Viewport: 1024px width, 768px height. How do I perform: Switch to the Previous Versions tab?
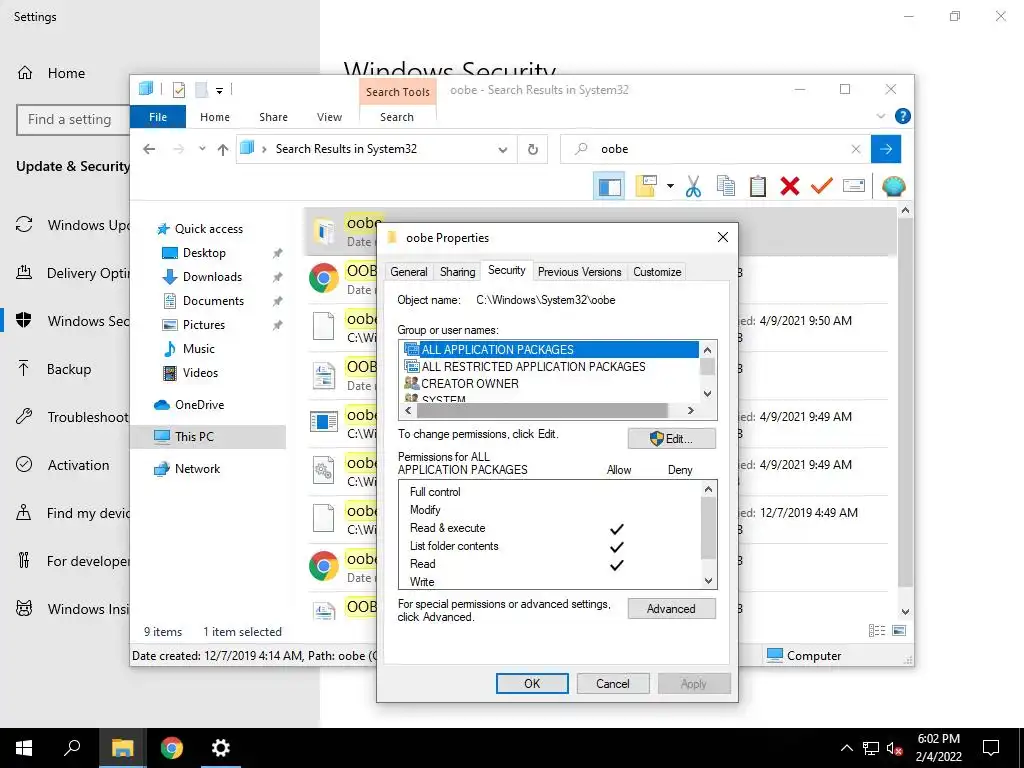579,272
